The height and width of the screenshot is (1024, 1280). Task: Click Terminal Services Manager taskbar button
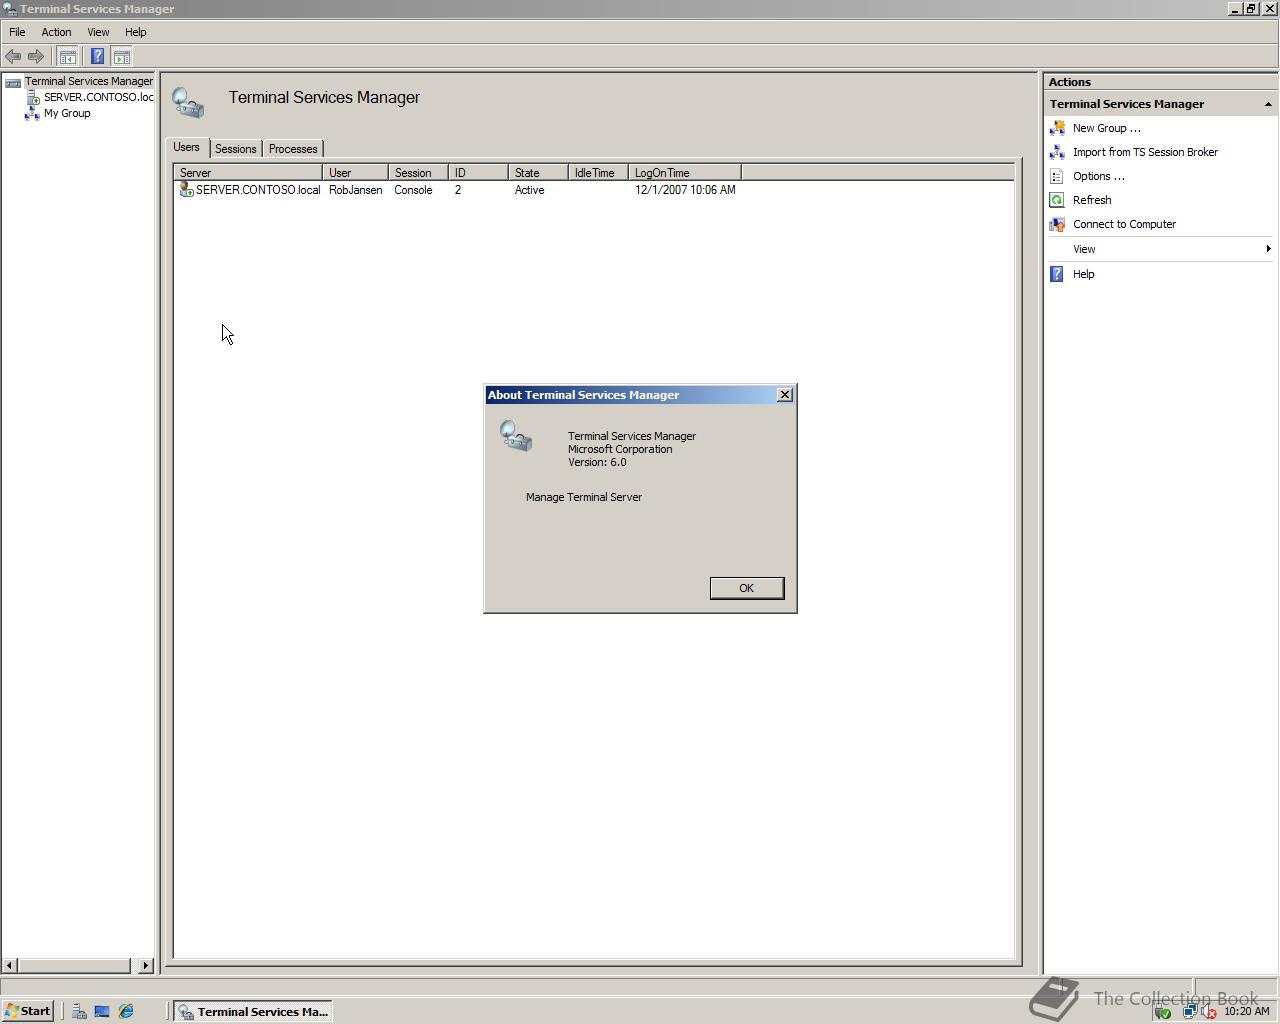252,1011
